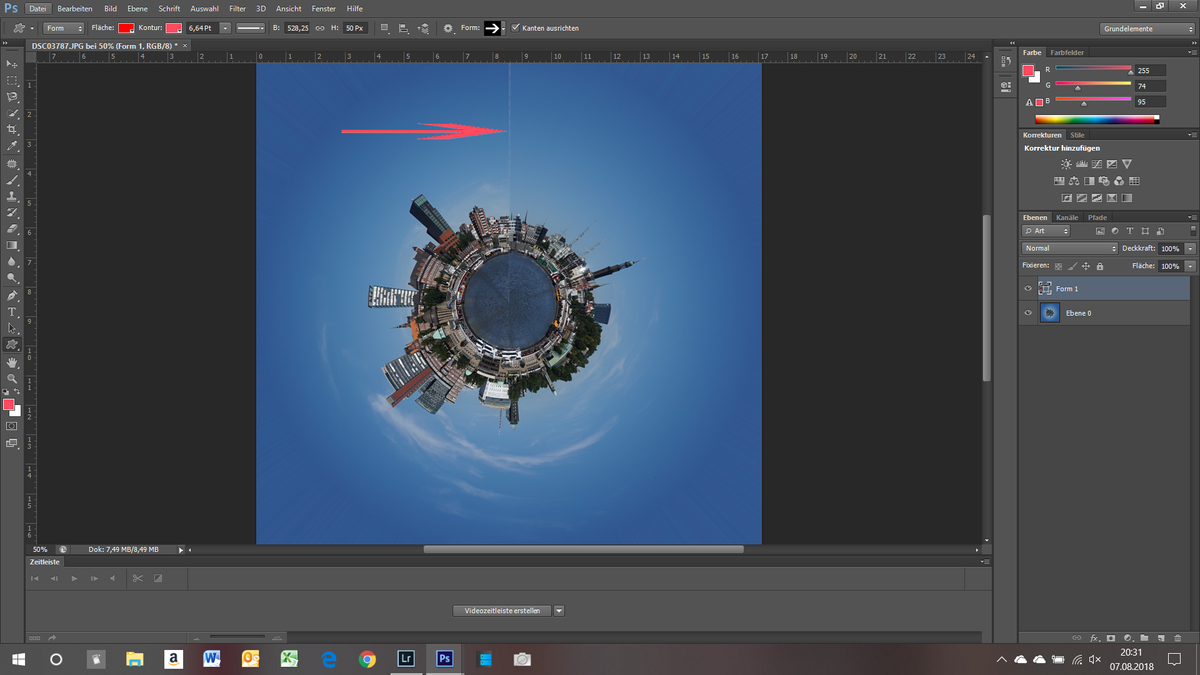Select the Move tool
1200x675 pixels.
[x=13, y=63]
